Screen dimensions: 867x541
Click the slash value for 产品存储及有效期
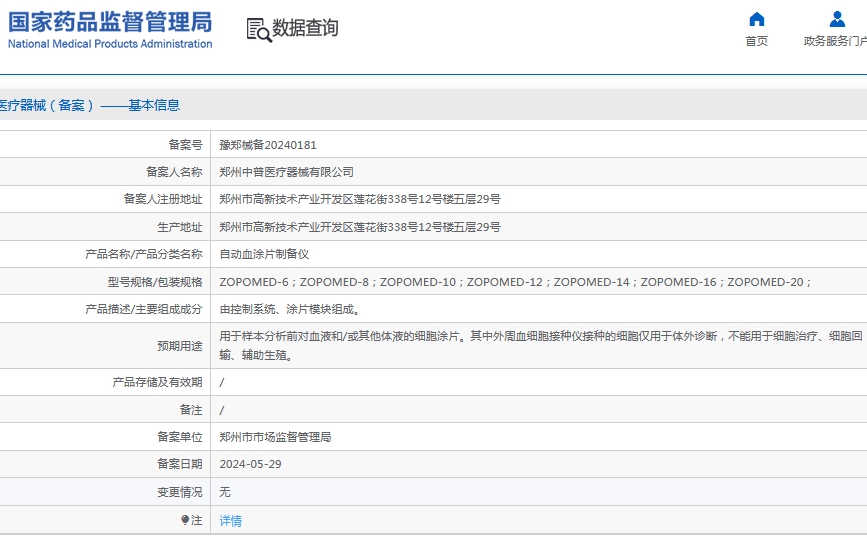point(222,383)
